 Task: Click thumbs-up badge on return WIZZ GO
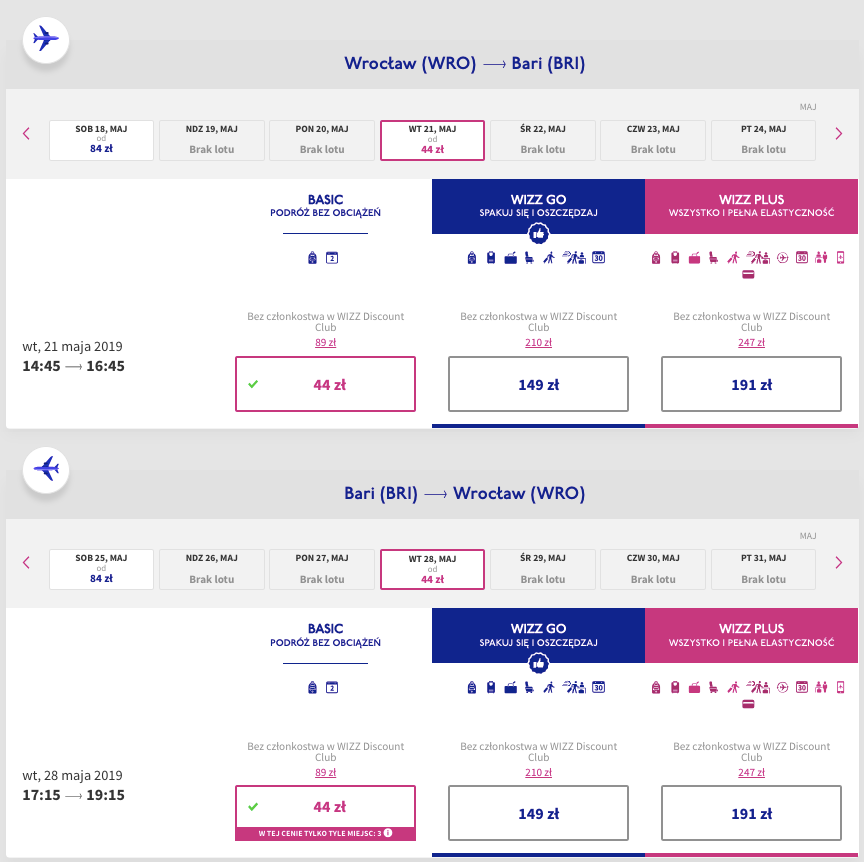pos(538,662)
